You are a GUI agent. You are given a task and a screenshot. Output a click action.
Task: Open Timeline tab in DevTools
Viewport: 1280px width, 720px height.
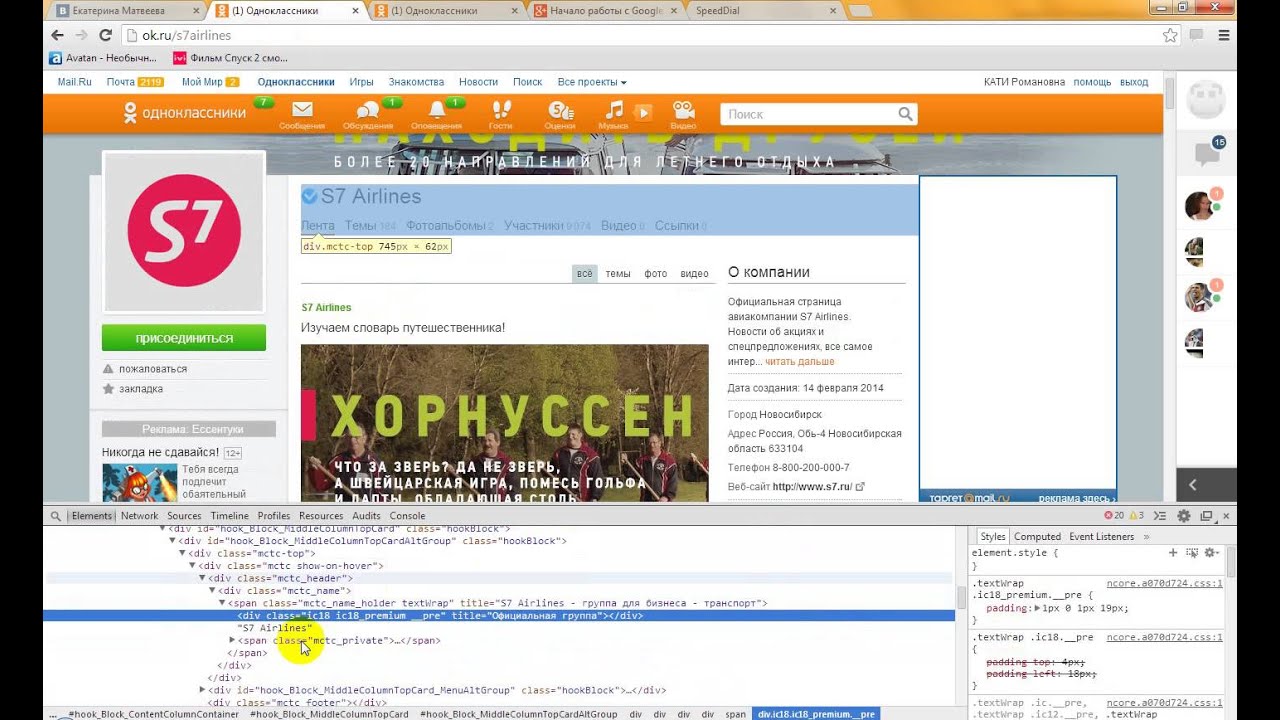click(x=229, y=516)
